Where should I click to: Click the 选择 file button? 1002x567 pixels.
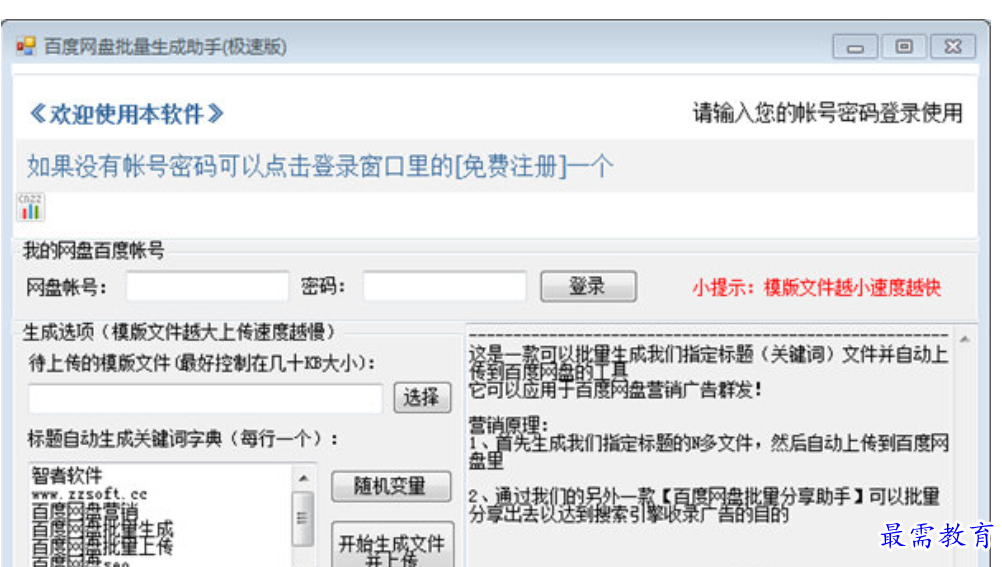point(422,398)
